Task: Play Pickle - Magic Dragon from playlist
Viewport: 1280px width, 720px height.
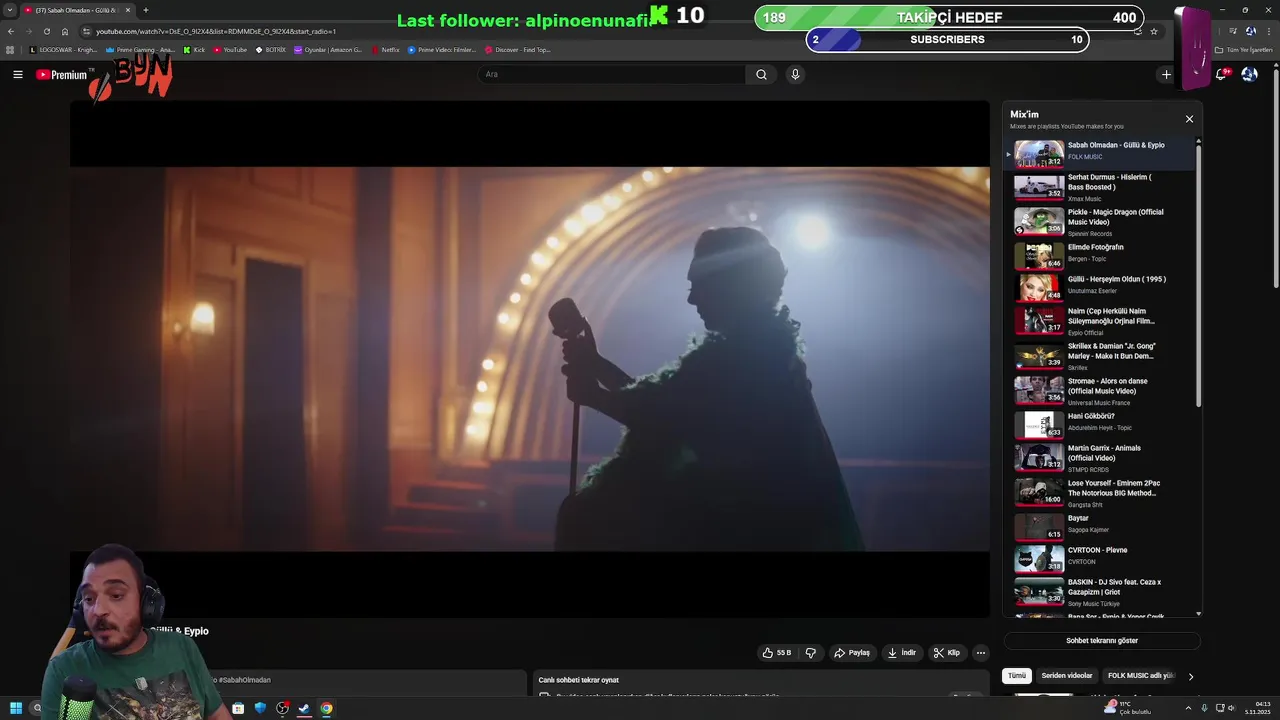Action: (x=1098, y=222)
